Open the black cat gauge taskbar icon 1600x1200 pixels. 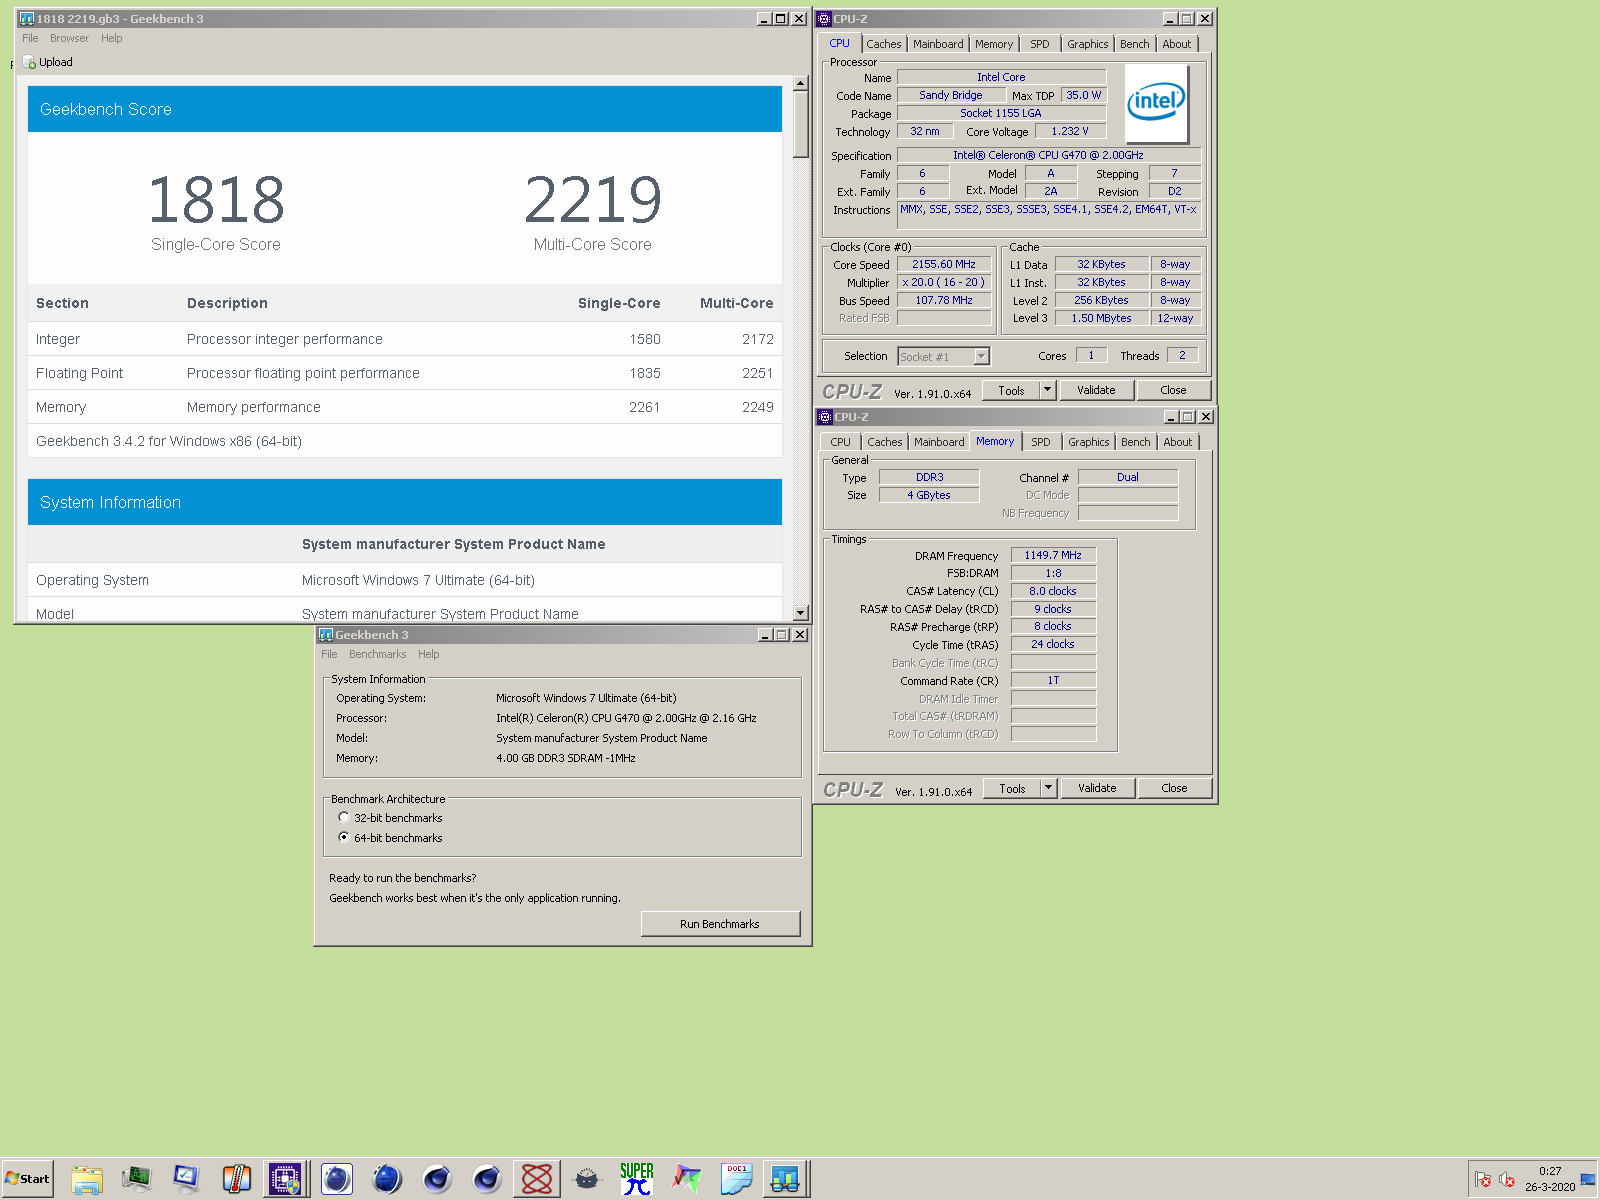(587, 1179)
